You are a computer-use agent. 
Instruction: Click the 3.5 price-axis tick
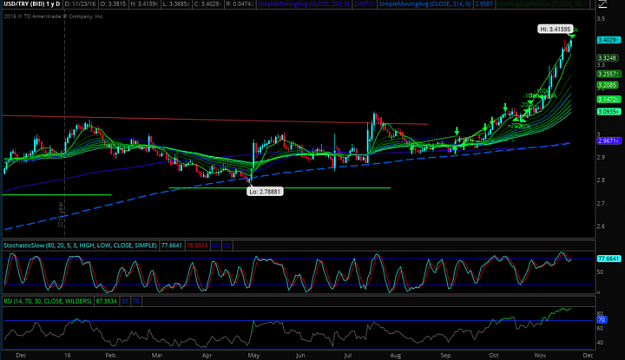click(x=601, y=19)
